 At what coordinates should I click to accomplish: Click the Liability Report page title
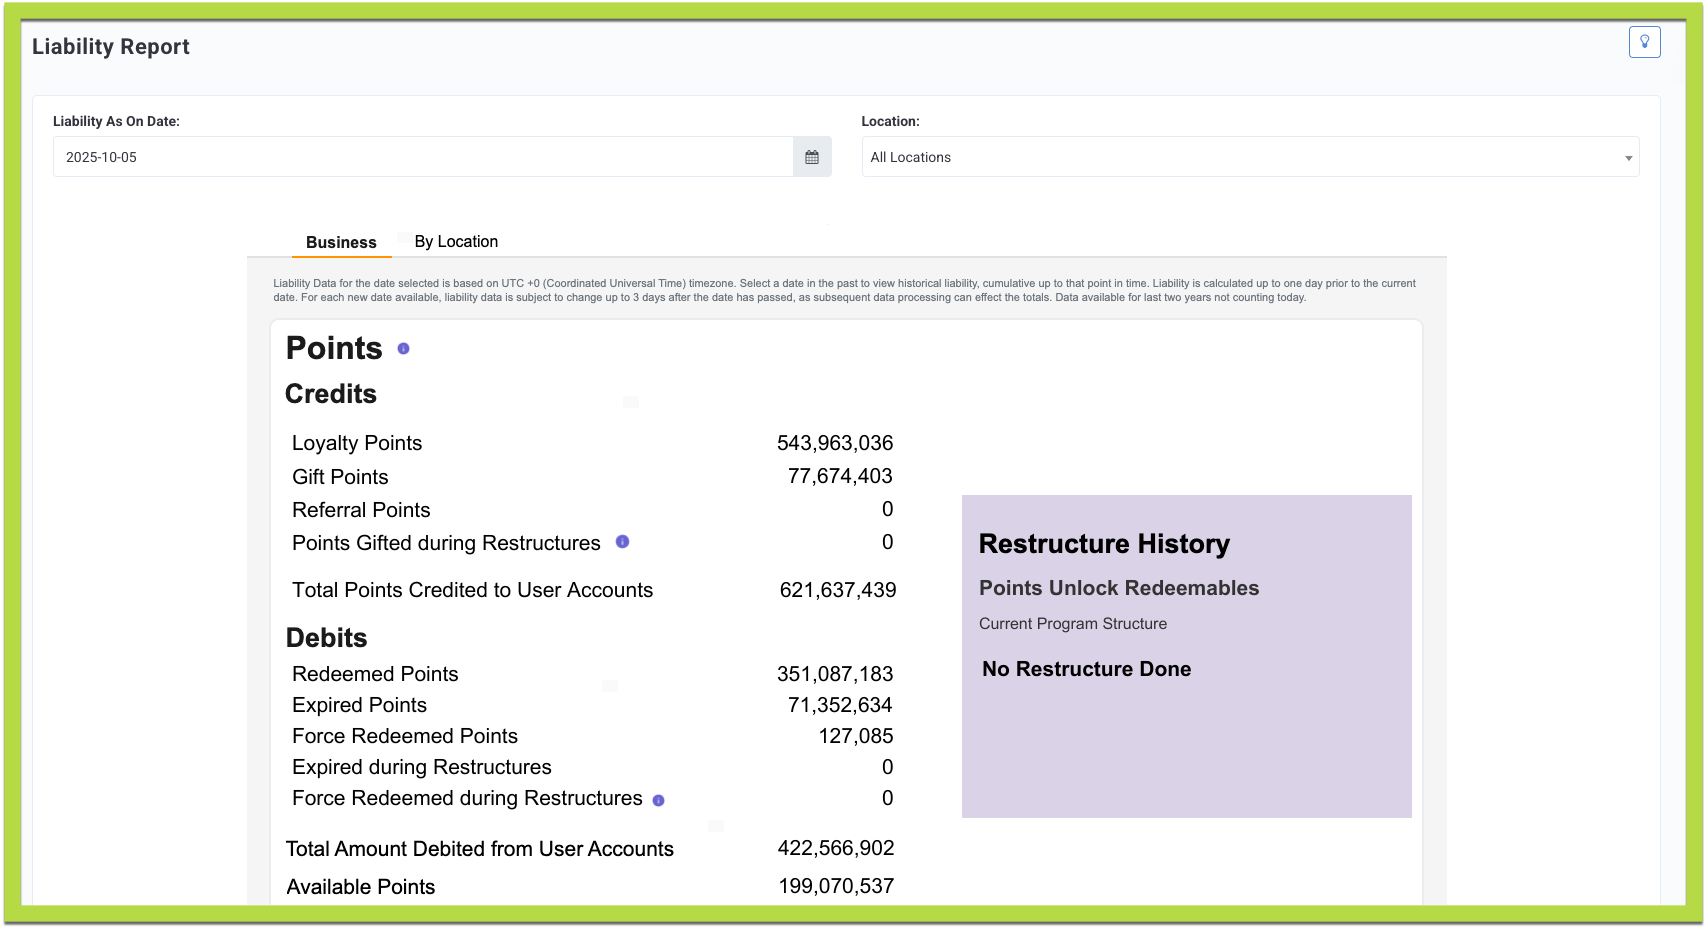(111, 47)
